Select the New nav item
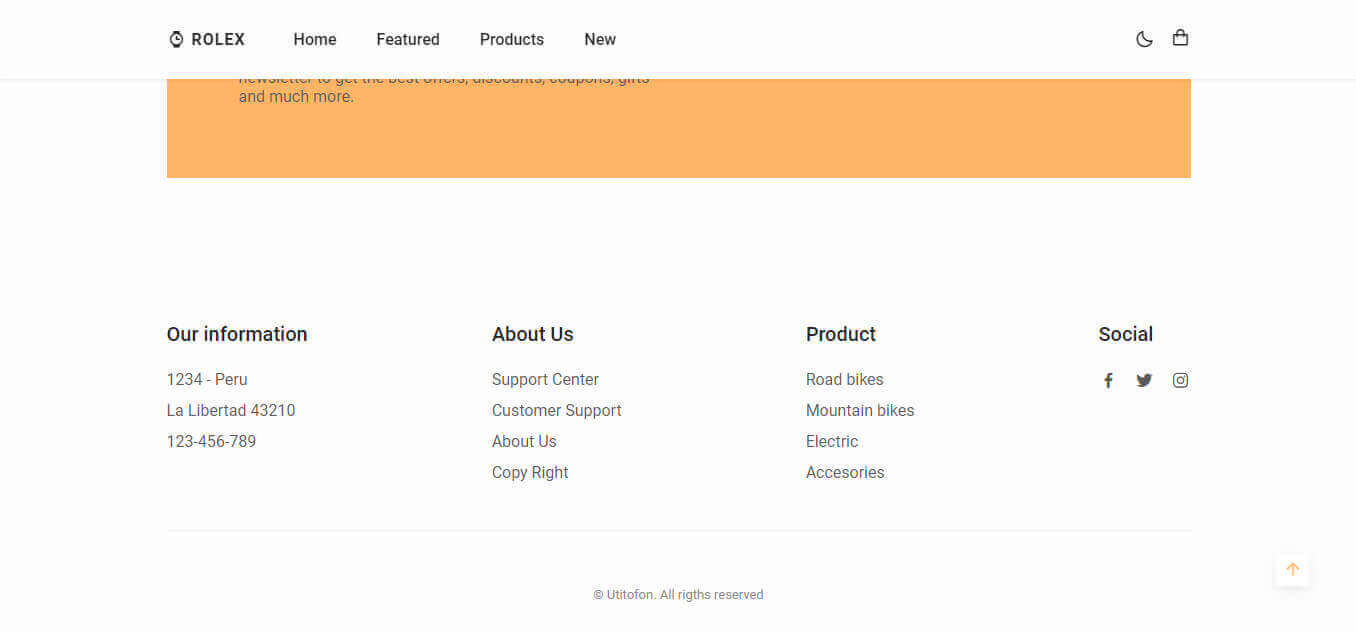The width and height of the screenshot is (1356, 633). coord(600,39)
